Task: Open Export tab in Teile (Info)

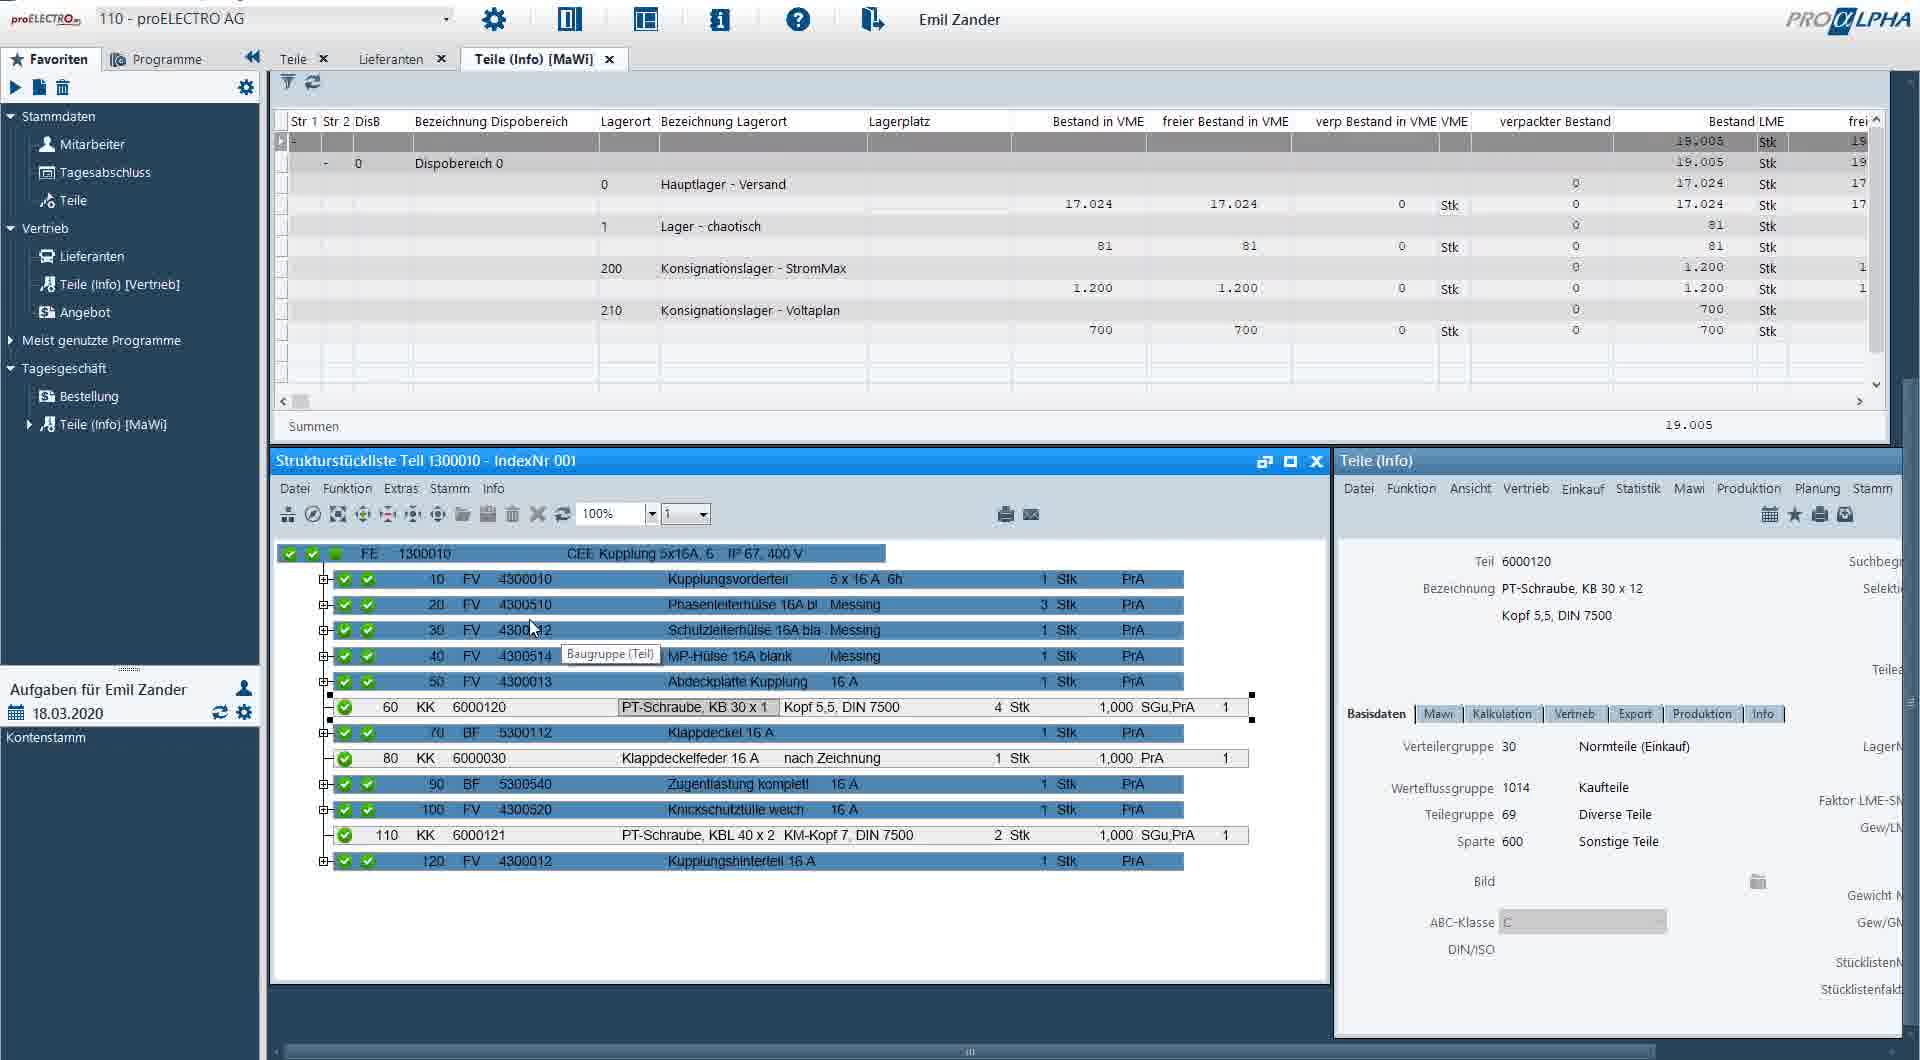Action: (1635, 714)
